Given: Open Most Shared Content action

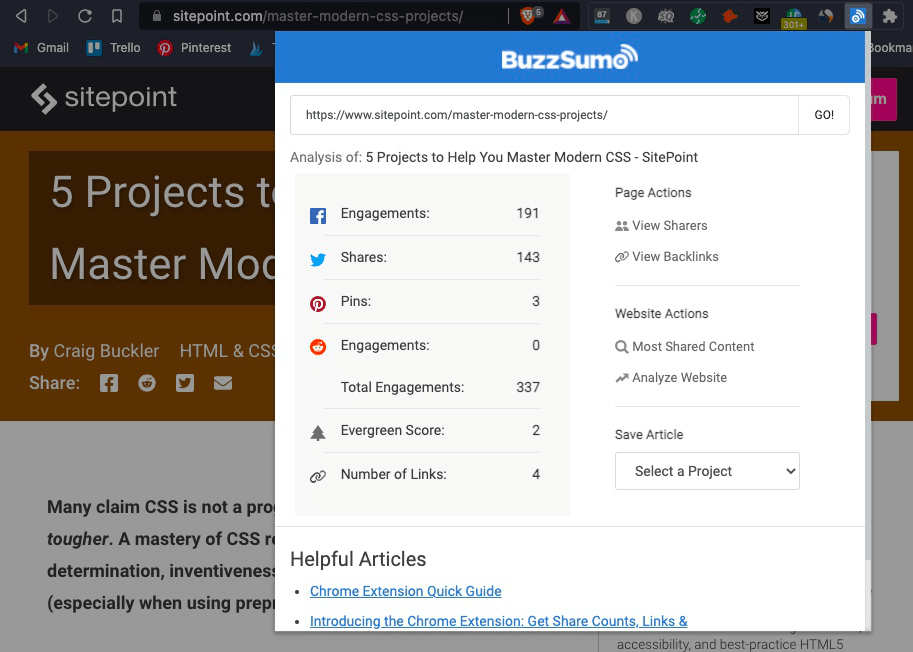Looking at the screenshot, I should click(x=685, y=347).
